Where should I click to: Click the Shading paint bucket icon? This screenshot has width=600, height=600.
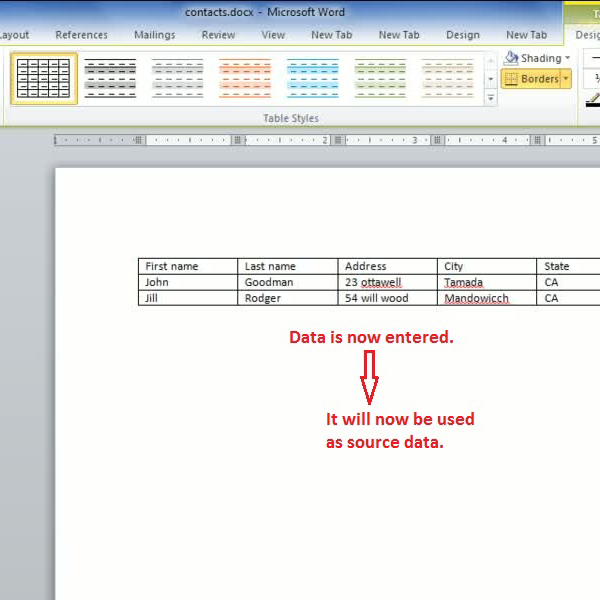[512, 58]
